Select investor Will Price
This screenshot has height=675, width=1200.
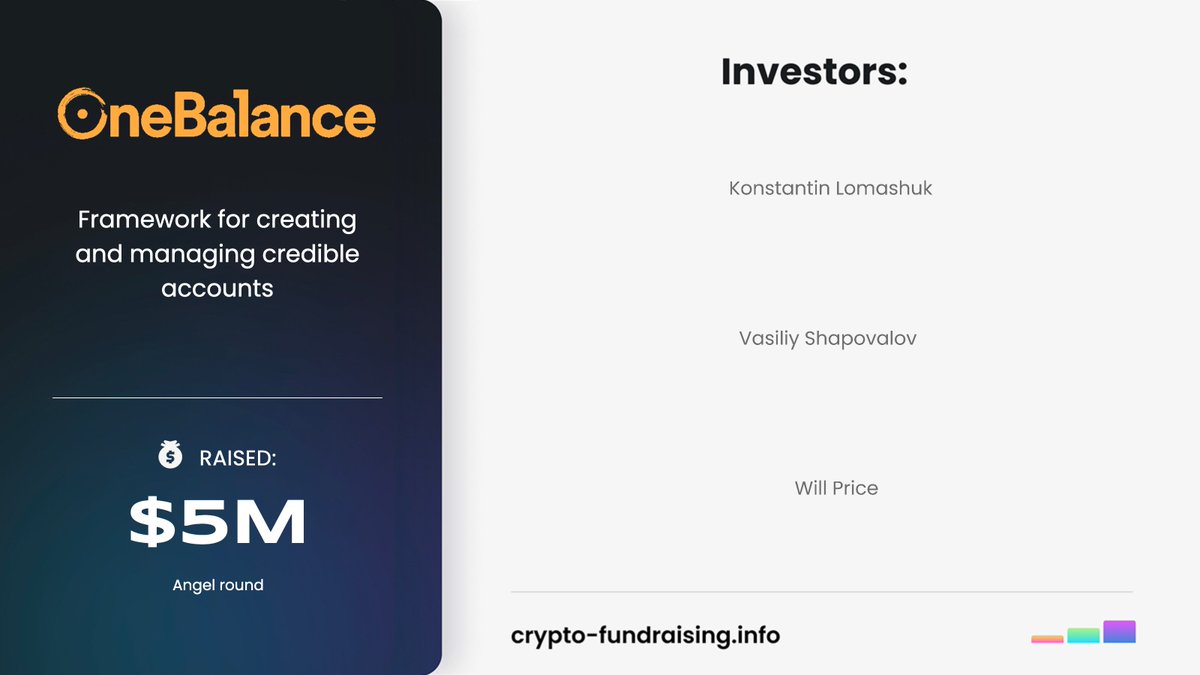point(836,488)
